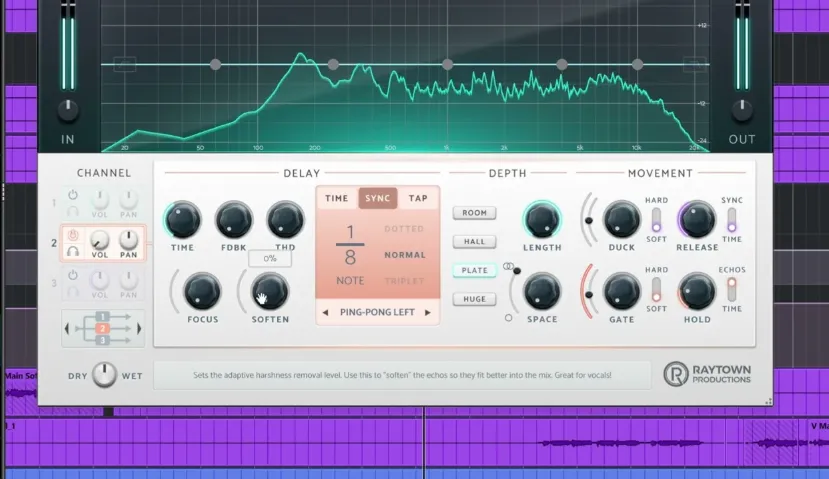Select NORMAL note option
Viewport: 829px width, 479px height.
pyautogui.click(x=404, y=255)
